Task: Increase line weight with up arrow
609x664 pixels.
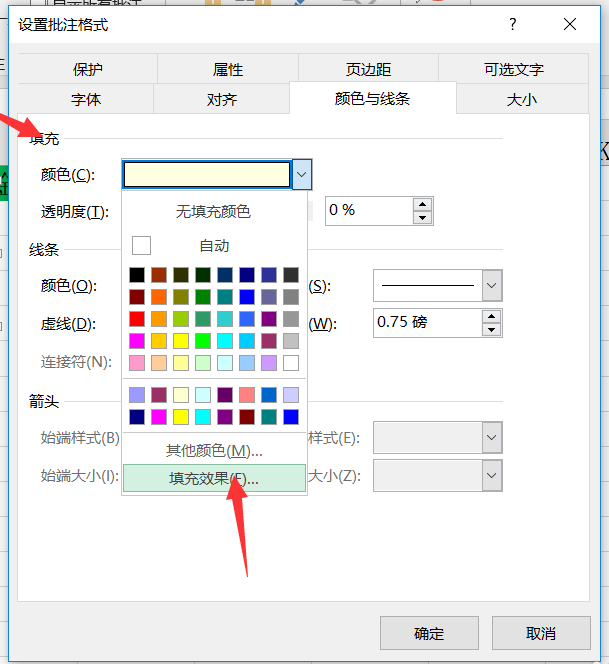Action: [491, 316]
